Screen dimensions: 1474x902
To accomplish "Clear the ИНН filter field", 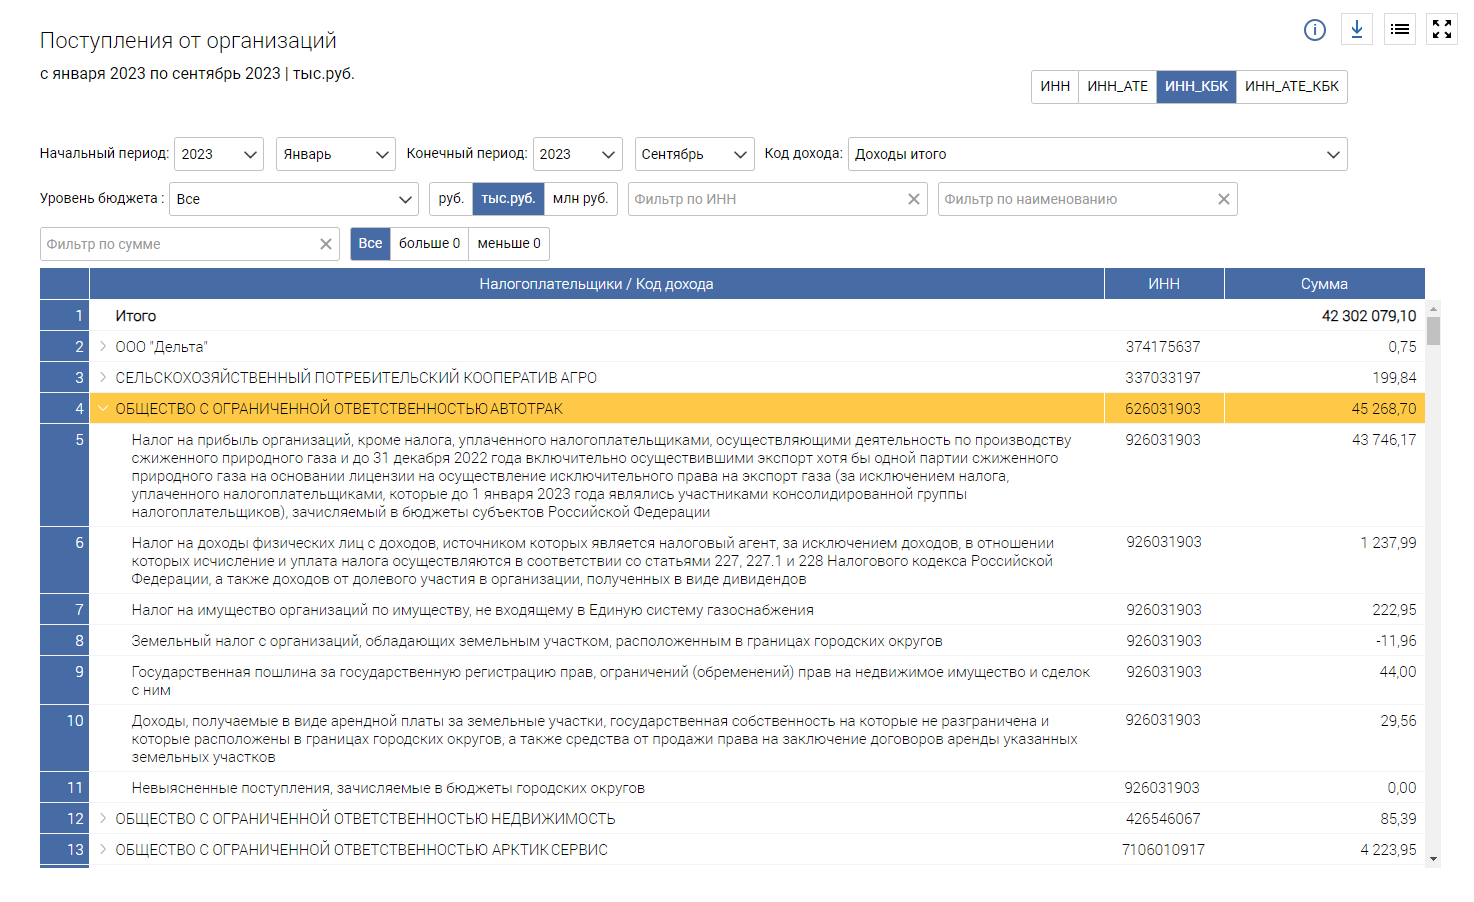I will pos(913,199).
